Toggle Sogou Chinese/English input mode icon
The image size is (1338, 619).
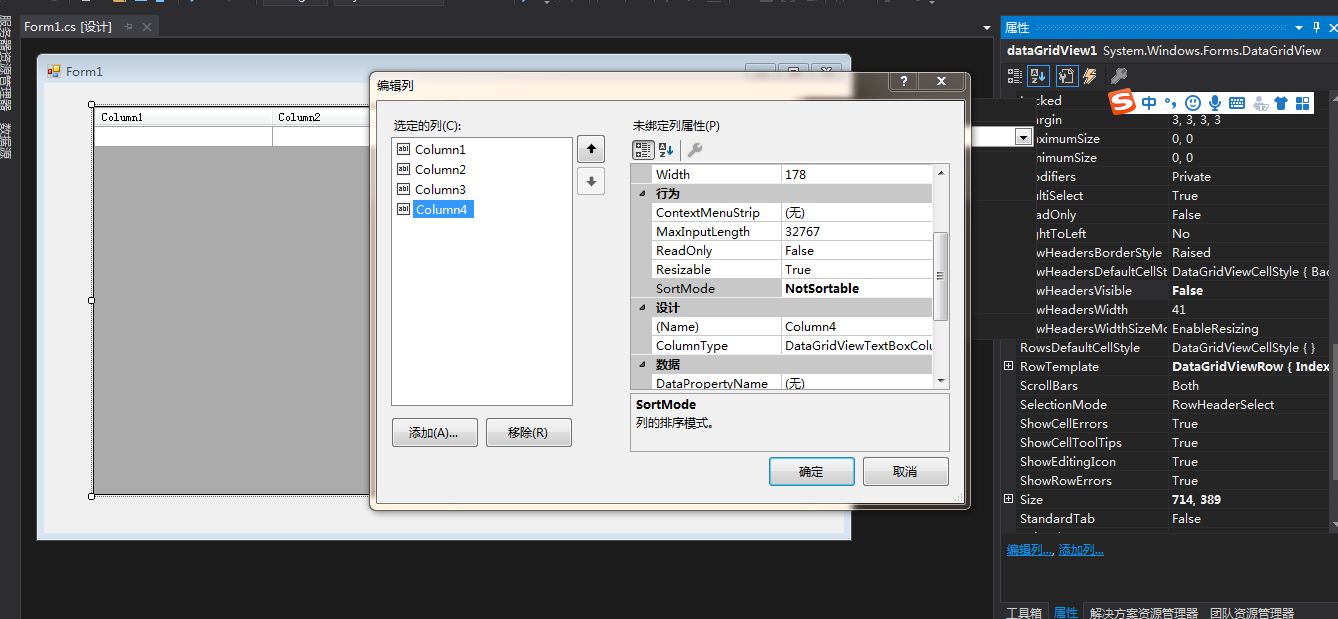pyautogui.click(x=1150, y=101)
